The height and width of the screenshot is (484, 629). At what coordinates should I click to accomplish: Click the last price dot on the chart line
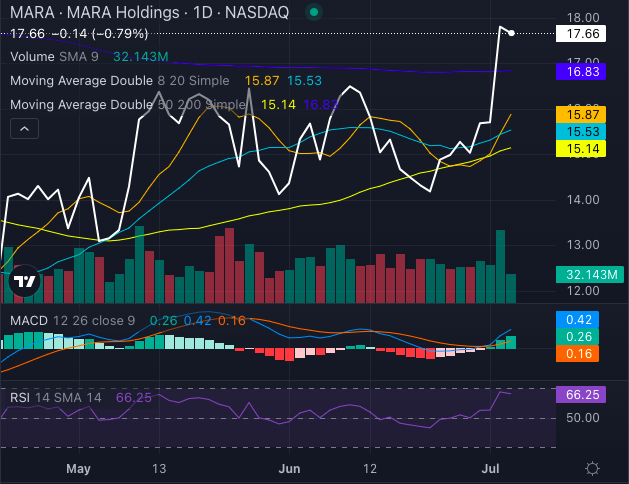[511, 33]
